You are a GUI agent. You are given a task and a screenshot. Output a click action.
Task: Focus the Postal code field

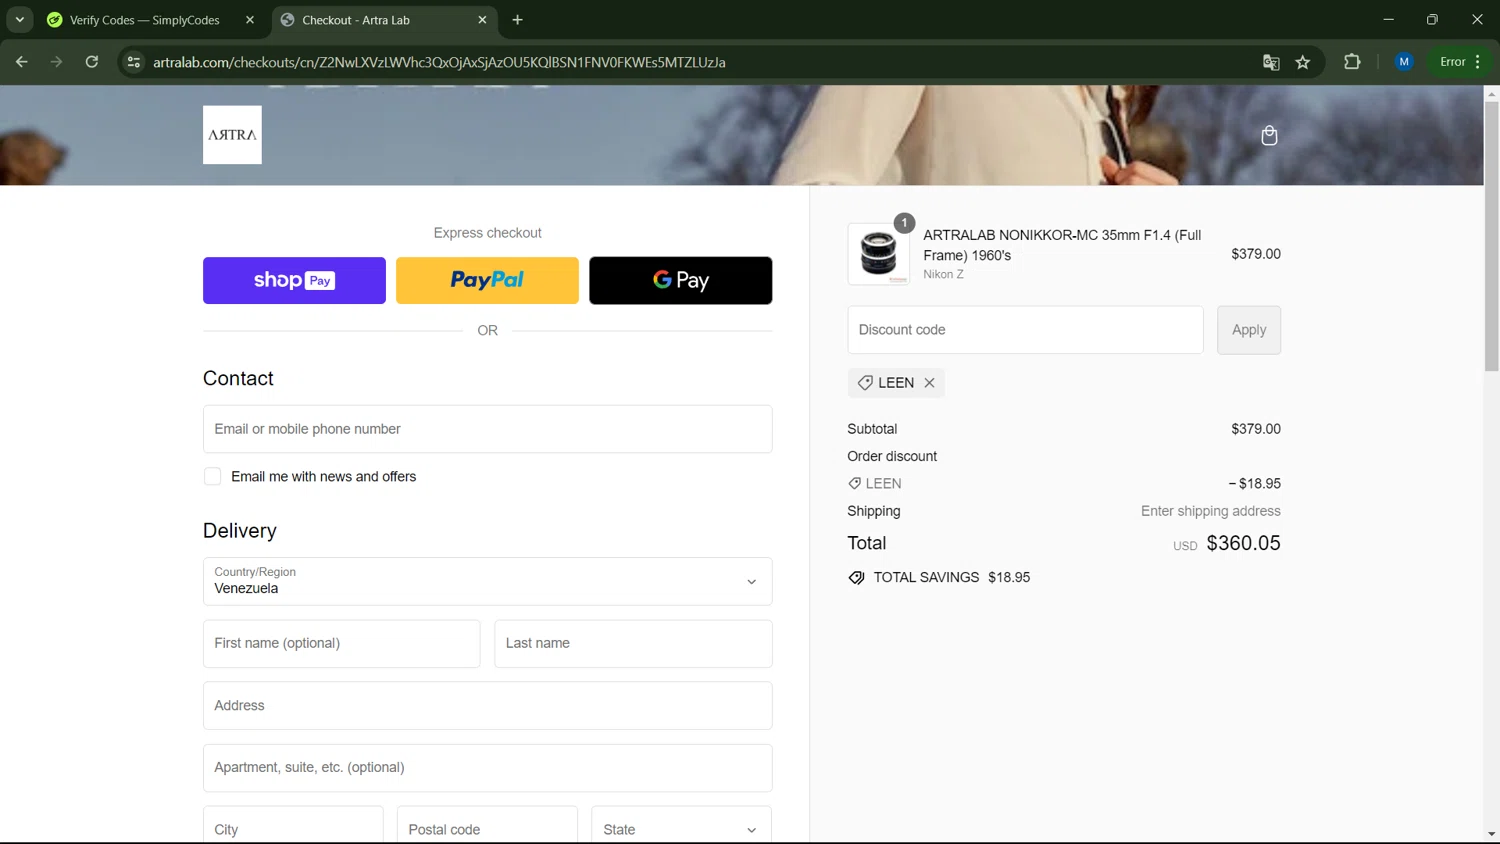(x=487, y=825)
